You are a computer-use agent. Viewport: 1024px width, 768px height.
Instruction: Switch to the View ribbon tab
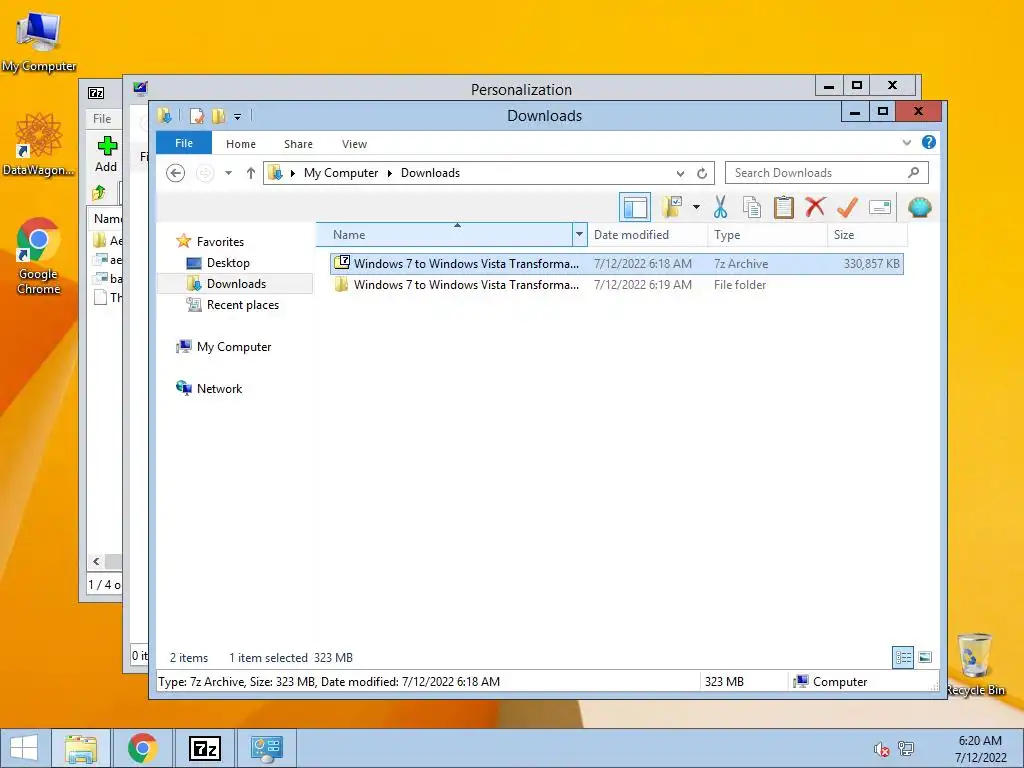(354, 144)
